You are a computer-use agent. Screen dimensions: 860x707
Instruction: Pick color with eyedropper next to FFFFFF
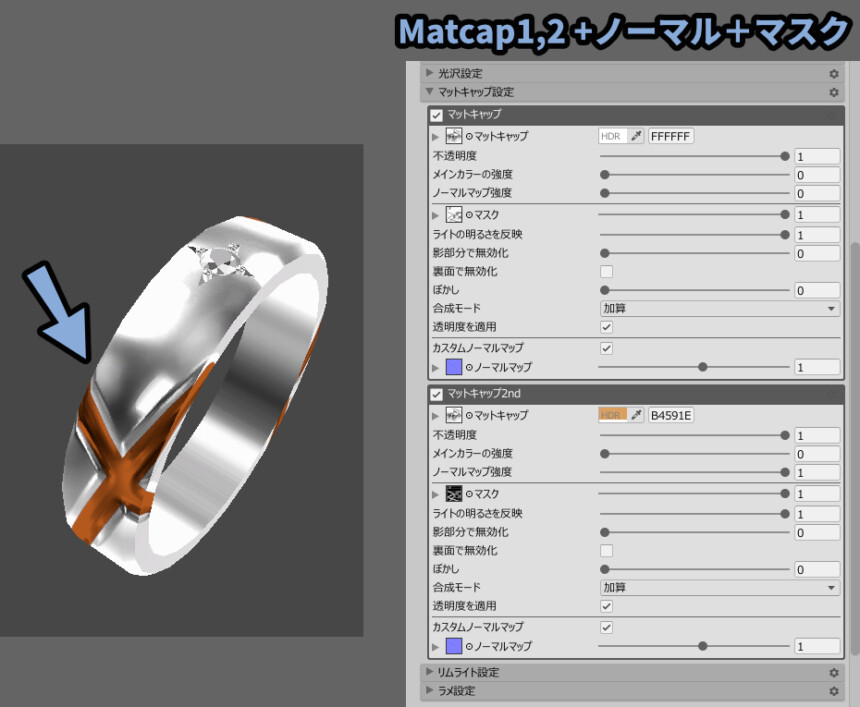[637, 136]
